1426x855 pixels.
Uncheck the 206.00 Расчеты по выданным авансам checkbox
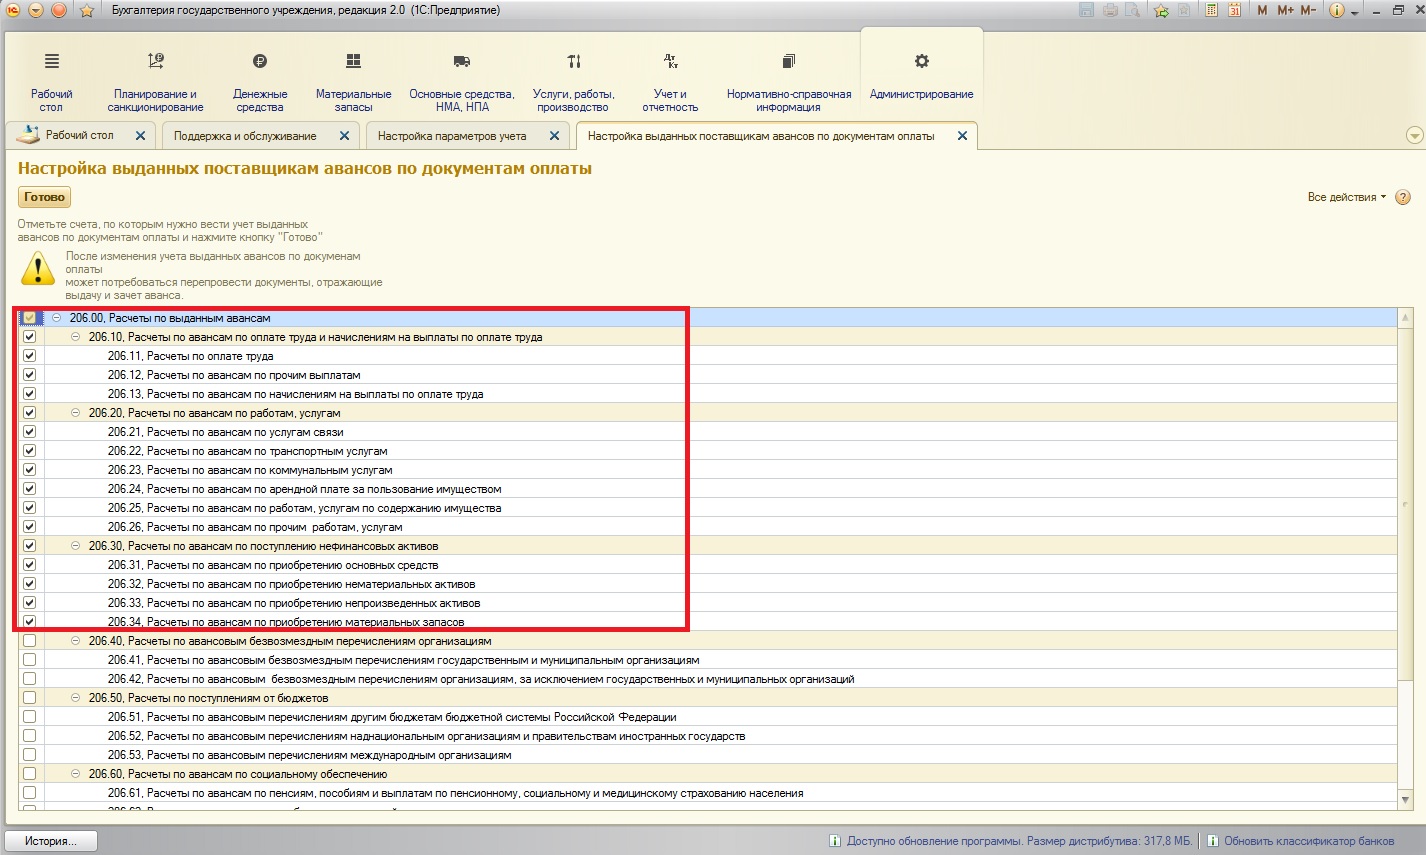coord(29,318)
